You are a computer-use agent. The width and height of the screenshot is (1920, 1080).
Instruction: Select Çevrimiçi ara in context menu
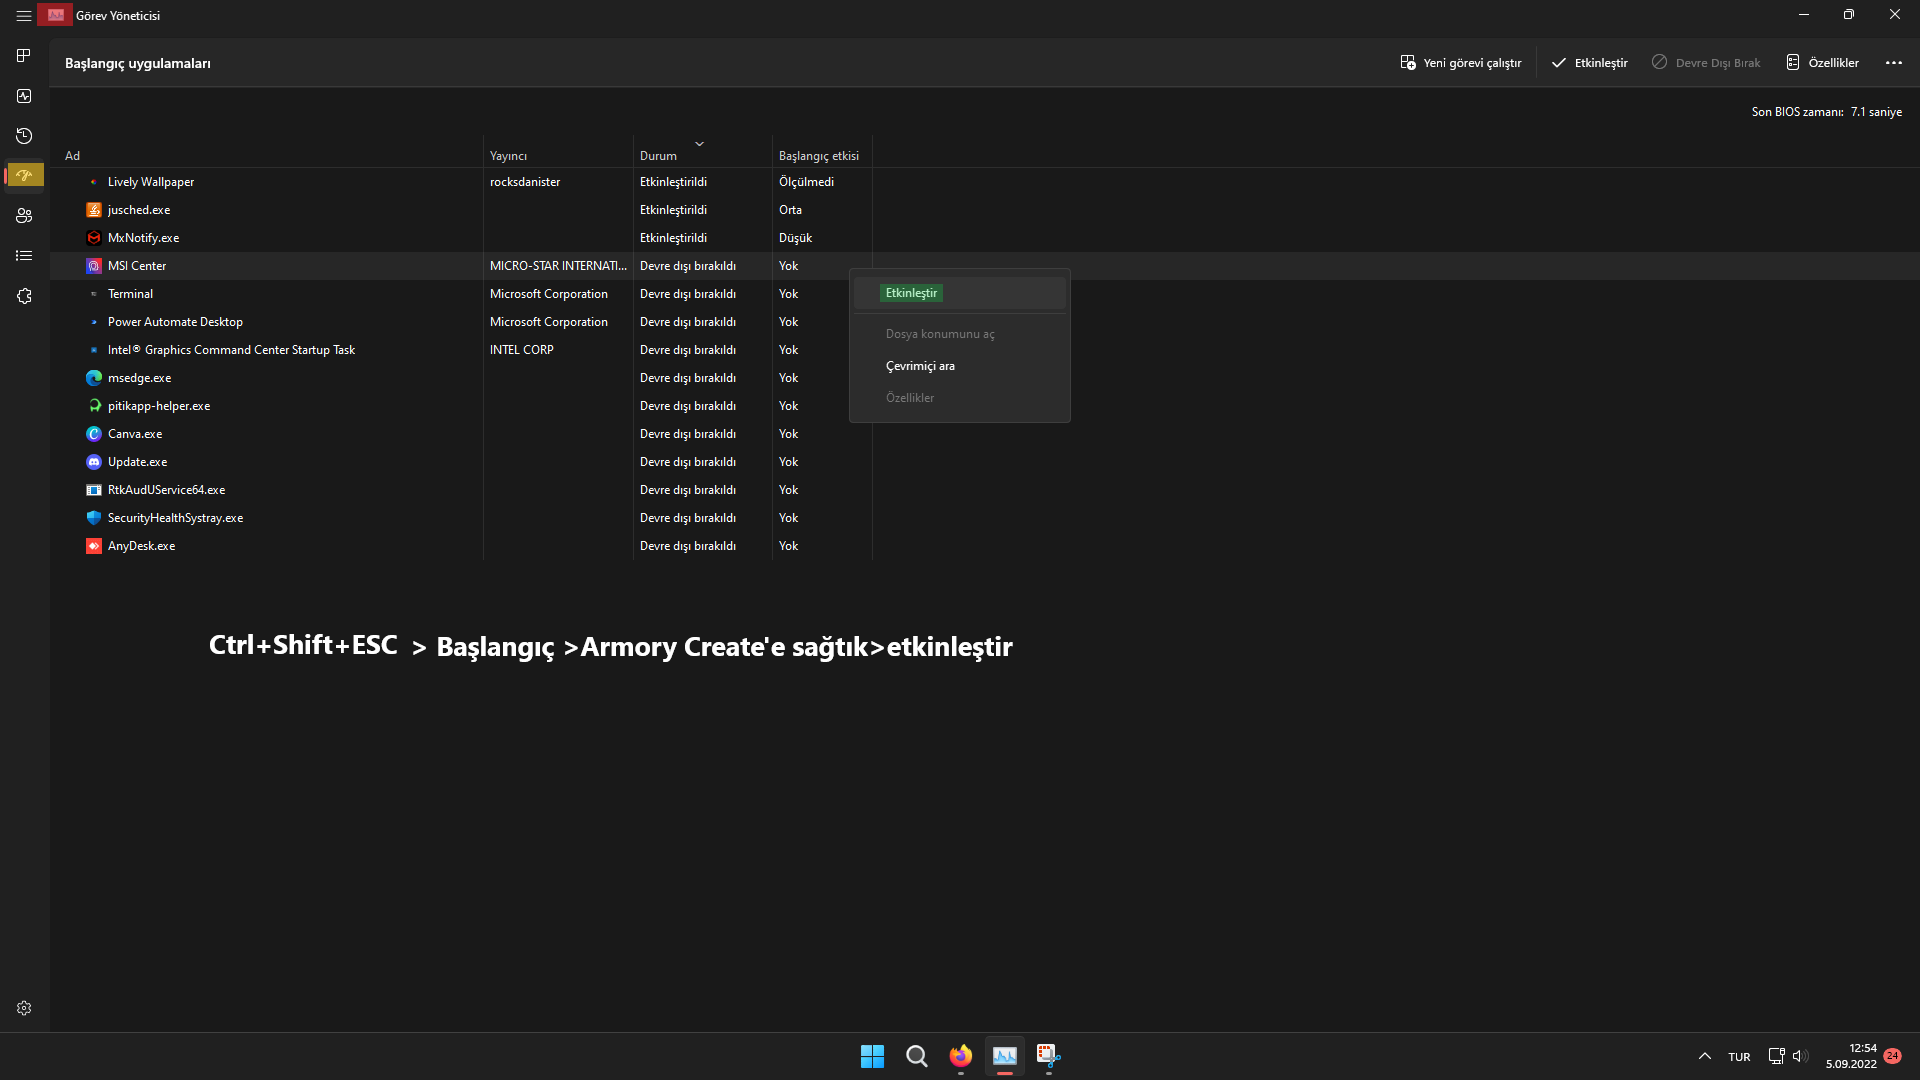tap(919, 366)
